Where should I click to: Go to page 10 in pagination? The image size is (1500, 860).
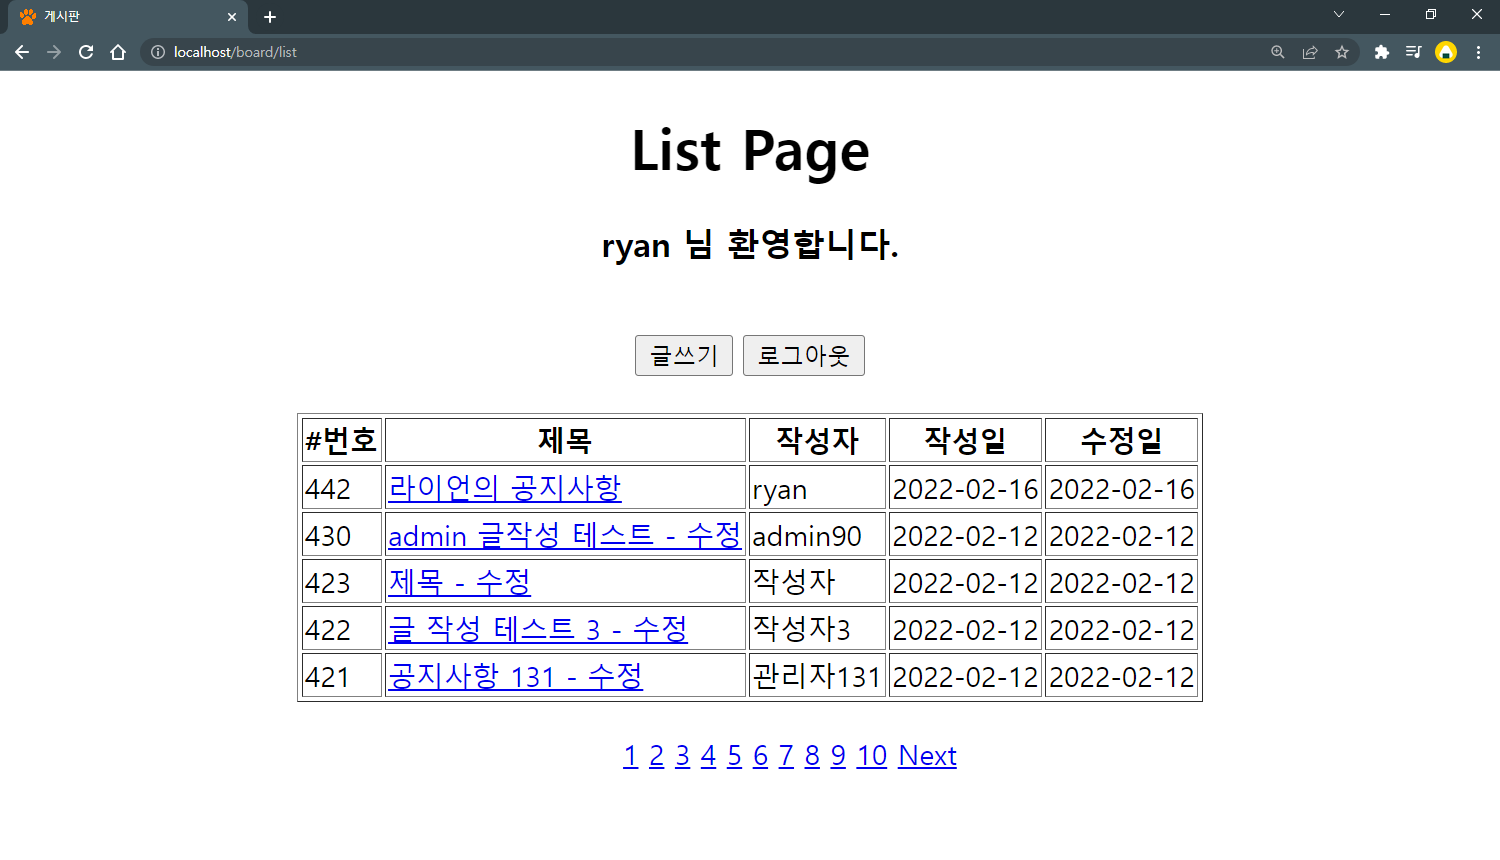(872, 756)
